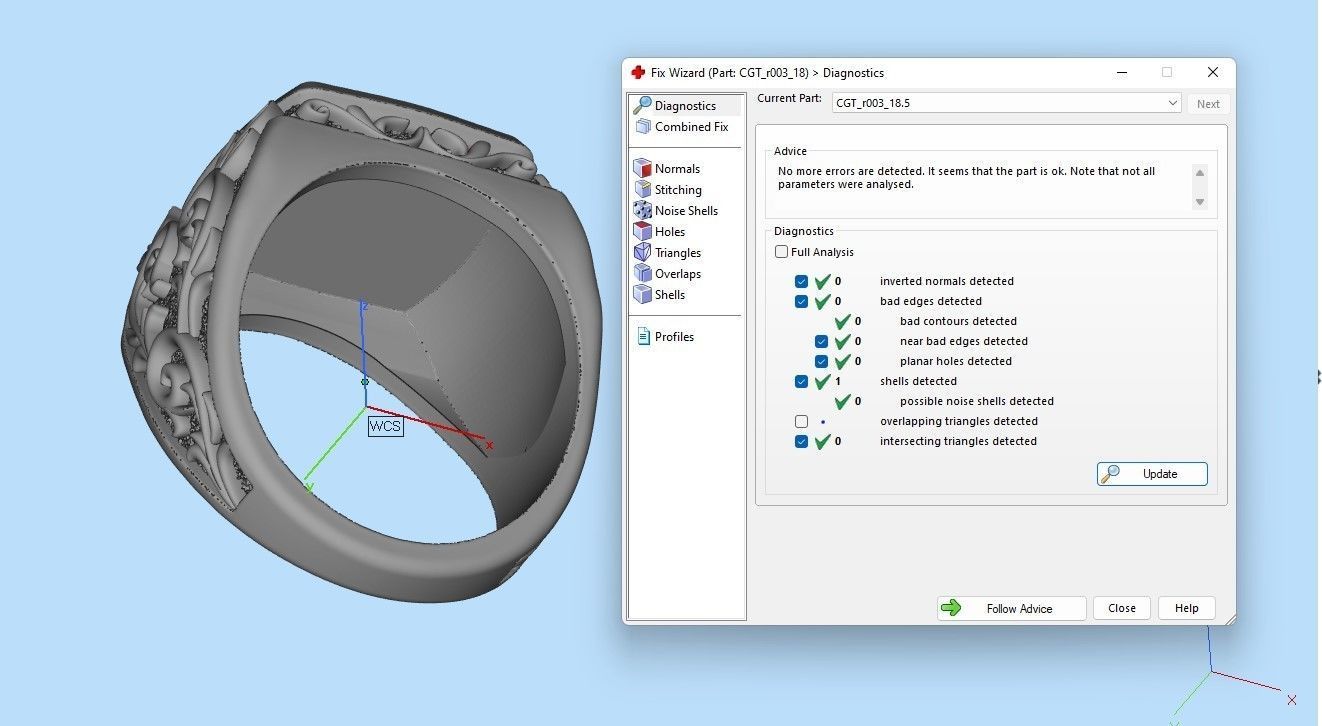Screen dimensions: 1322x726
Task: Click the Triangles icon
Action: click(642, 253)
